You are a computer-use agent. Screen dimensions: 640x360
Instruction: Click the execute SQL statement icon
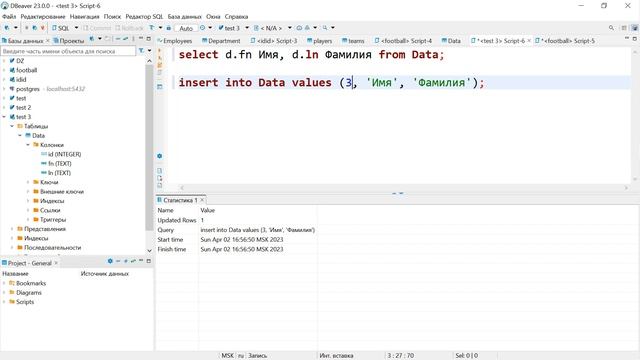160,51
